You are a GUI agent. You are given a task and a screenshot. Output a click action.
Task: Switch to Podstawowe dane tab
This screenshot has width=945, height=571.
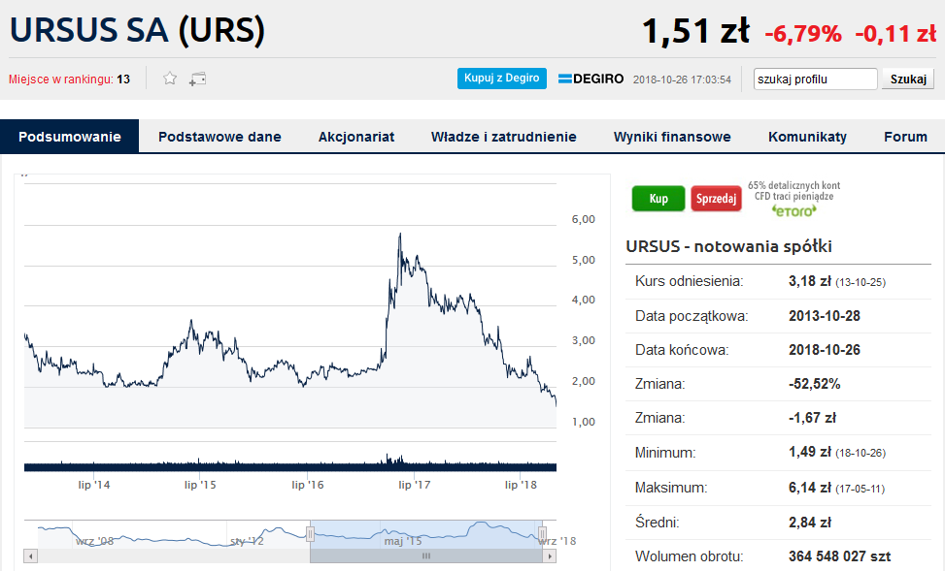point(219,137)
